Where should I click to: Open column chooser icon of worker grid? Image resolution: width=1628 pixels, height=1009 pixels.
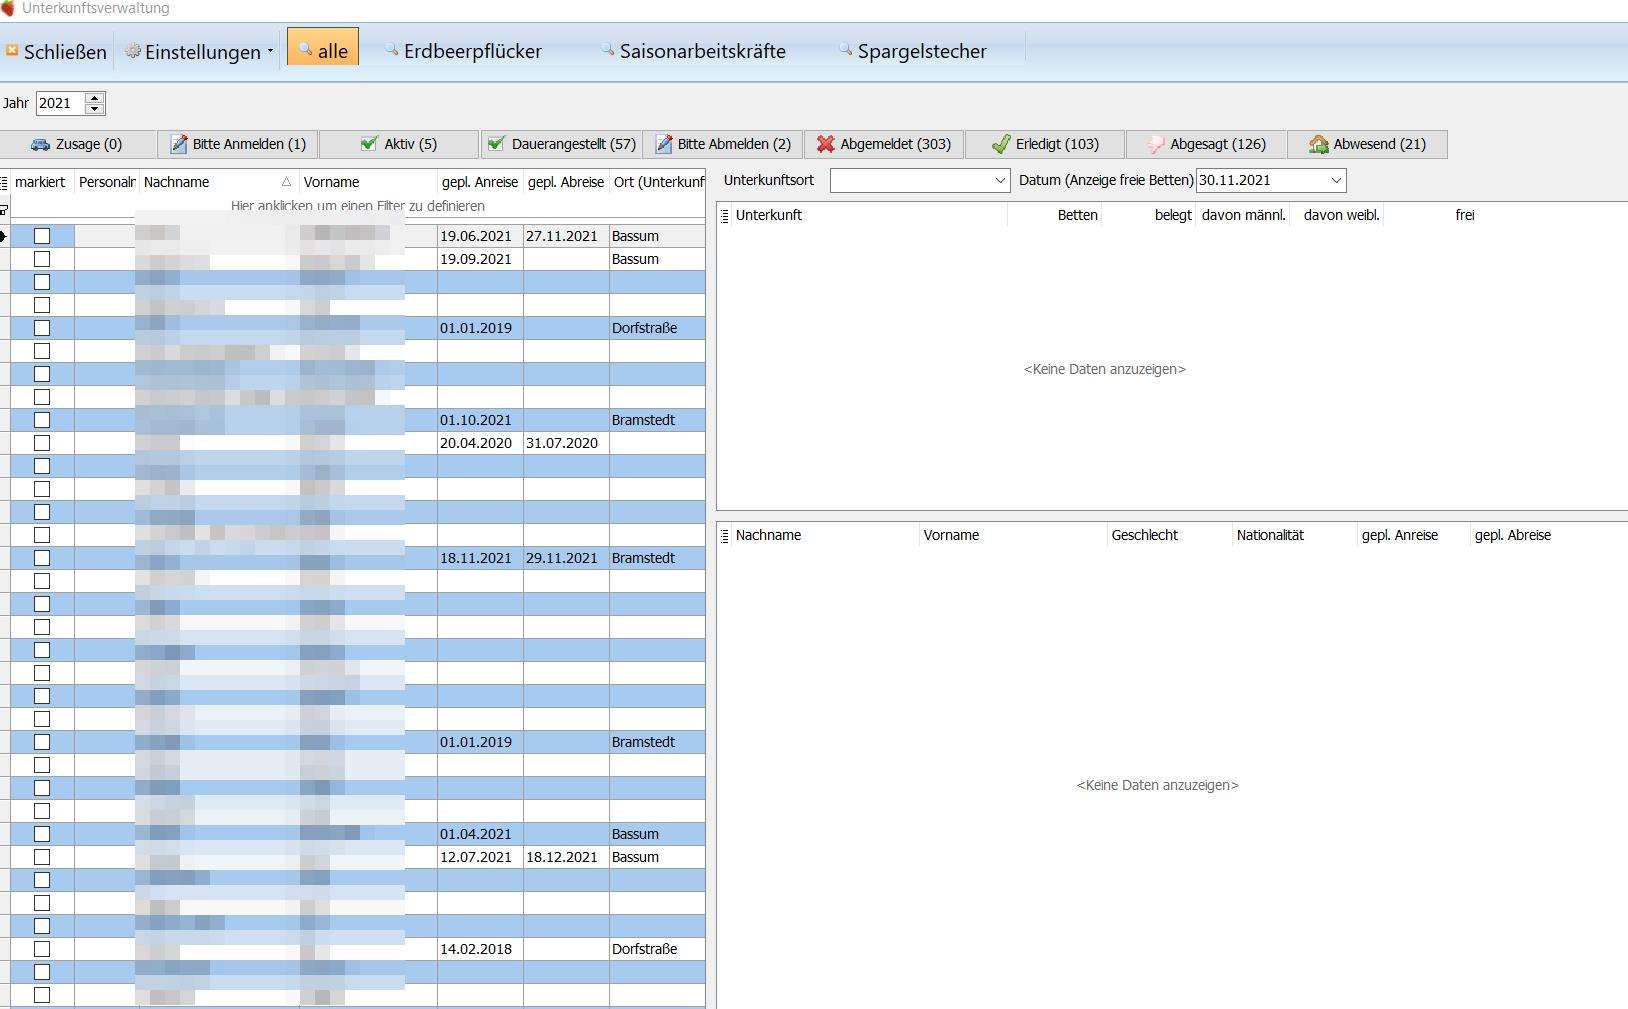click(x=4, y=182)
